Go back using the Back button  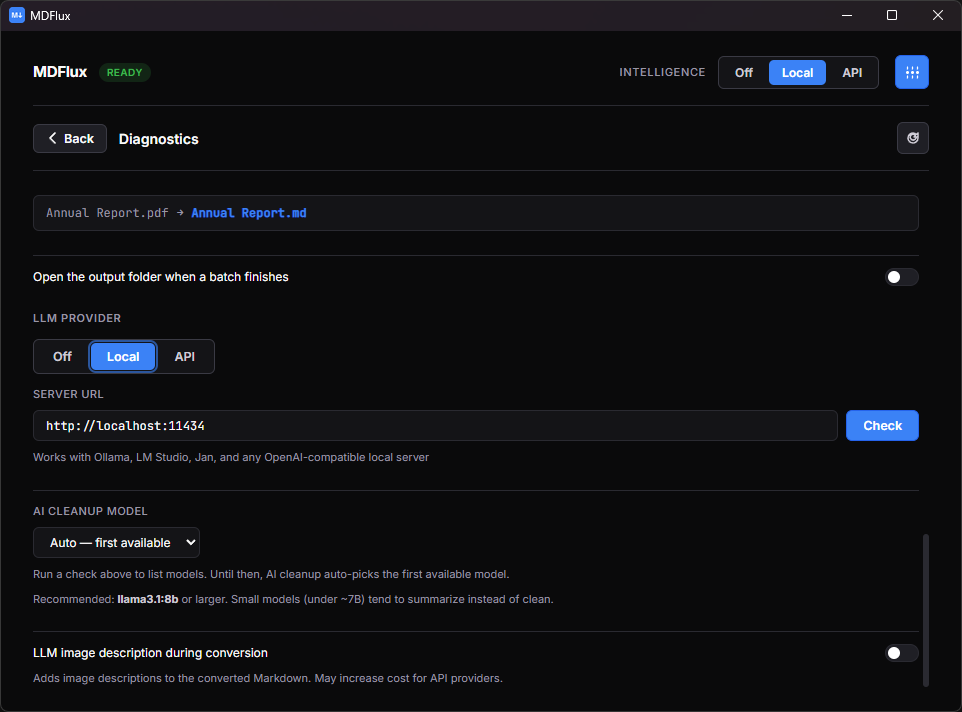[70, 139]
